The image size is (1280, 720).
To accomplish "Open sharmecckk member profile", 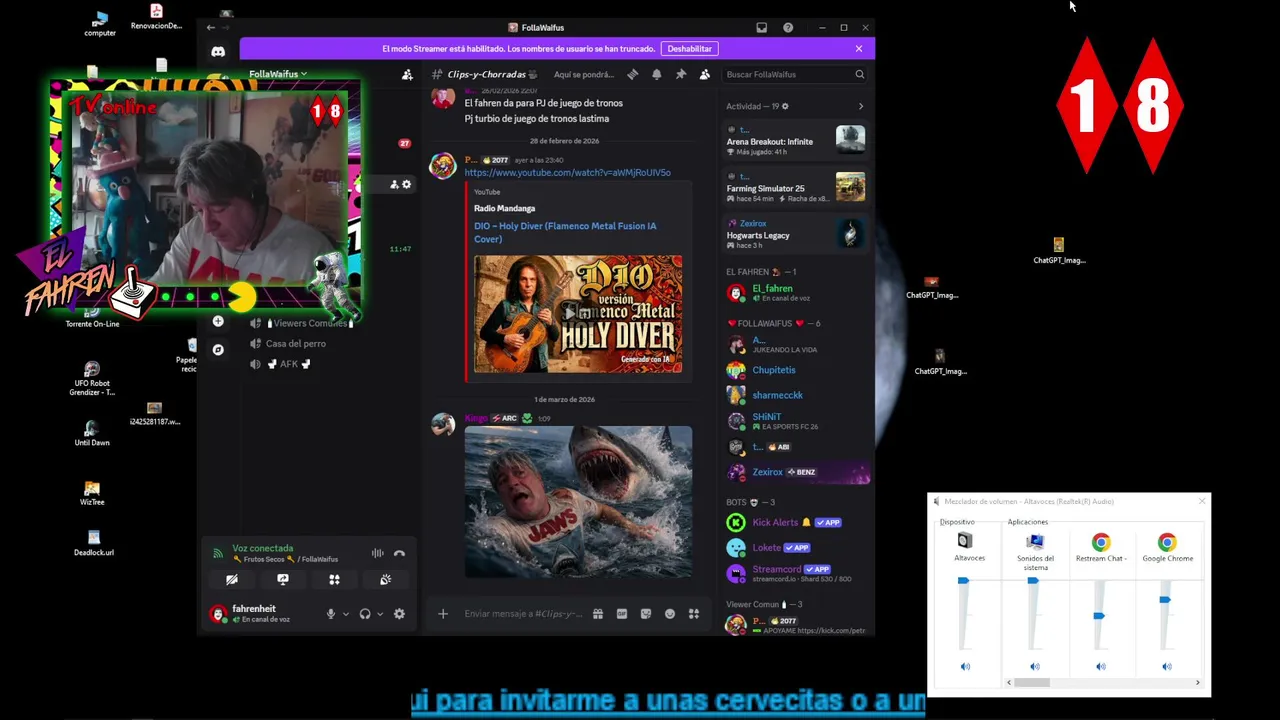I will pos(777,395).
